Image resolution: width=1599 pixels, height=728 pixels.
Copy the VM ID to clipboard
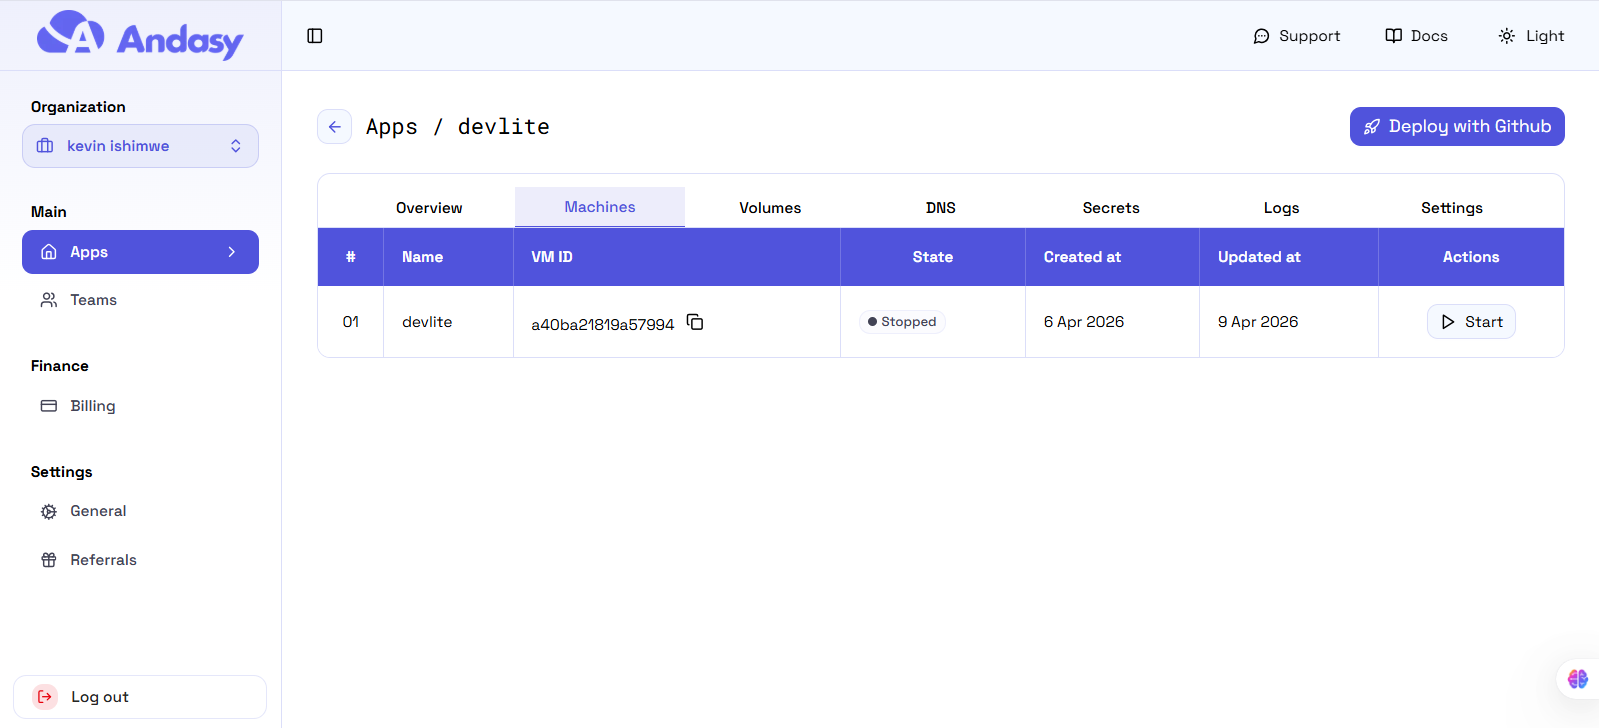tap(695, 322)
